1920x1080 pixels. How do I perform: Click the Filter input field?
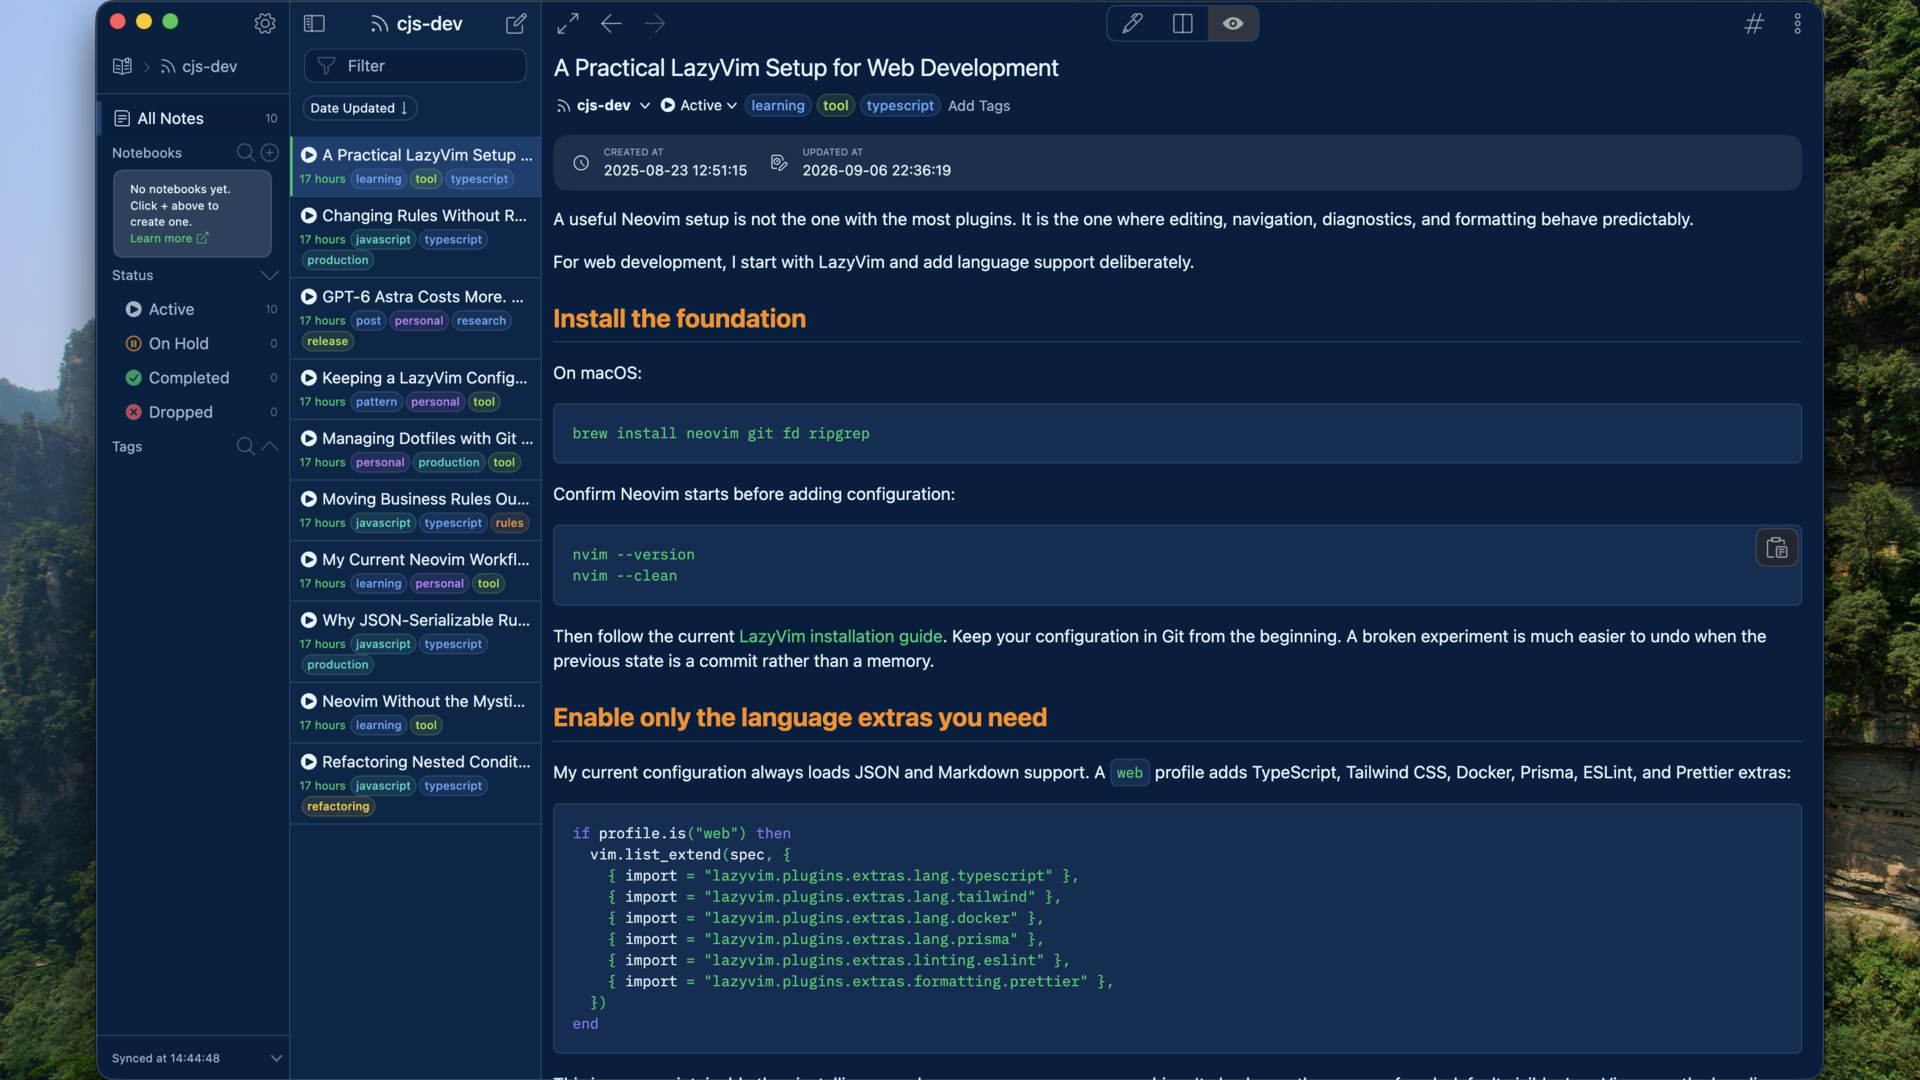click(x=415, y=66)
